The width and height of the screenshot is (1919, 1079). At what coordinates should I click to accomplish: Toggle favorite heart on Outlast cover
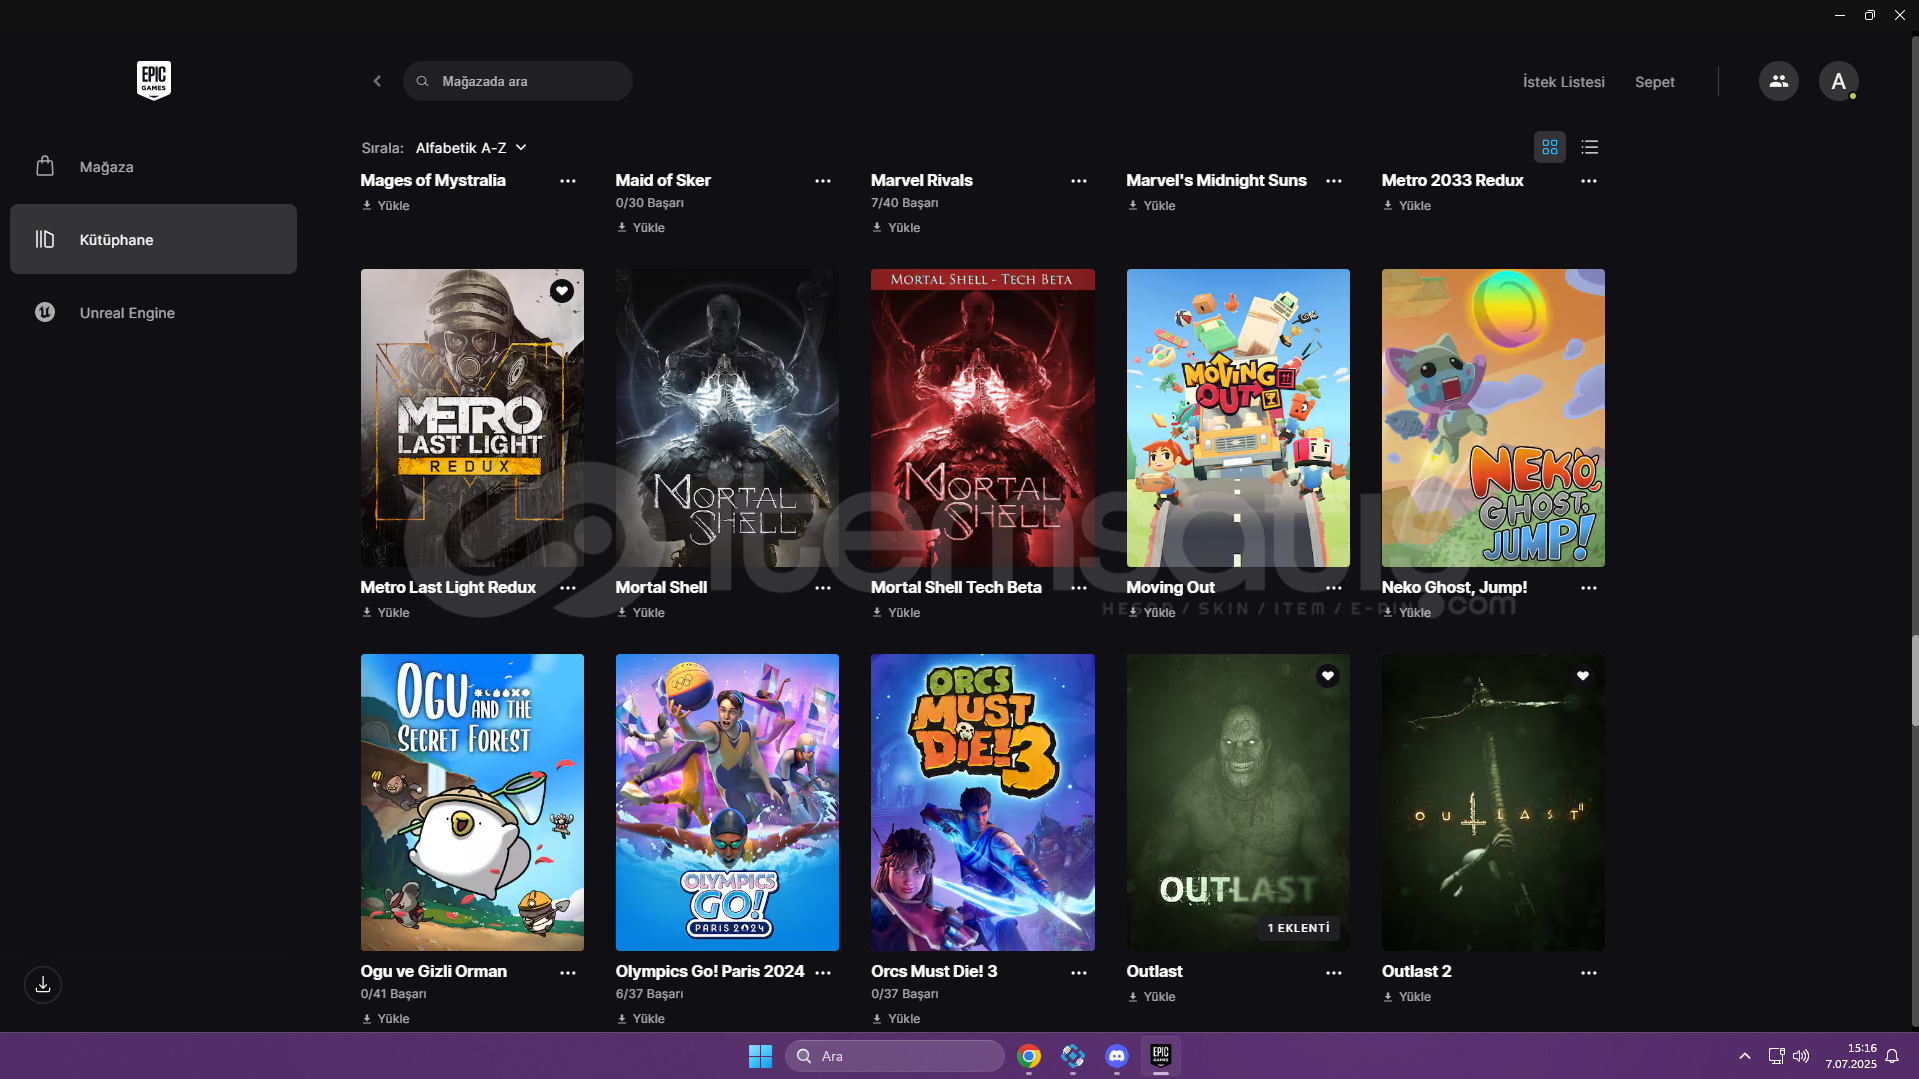click(1327, 676)
